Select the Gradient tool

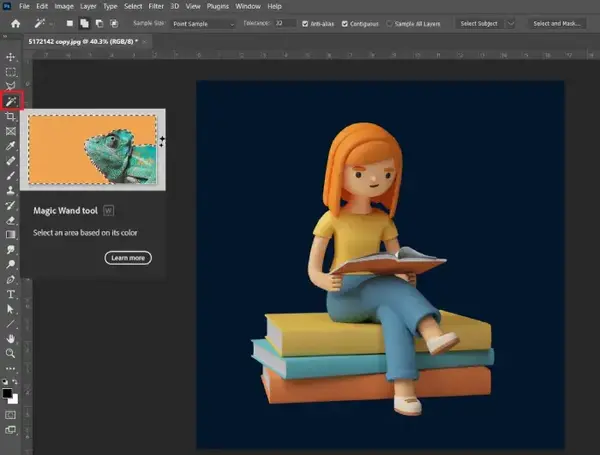tap(10, 235)
